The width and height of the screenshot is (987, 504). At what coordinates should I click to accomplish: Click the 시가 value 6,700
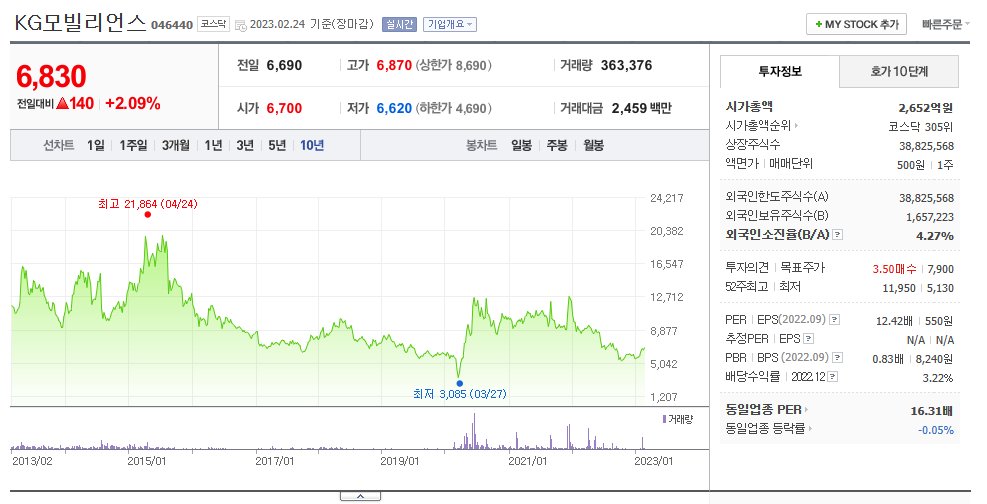284,108
